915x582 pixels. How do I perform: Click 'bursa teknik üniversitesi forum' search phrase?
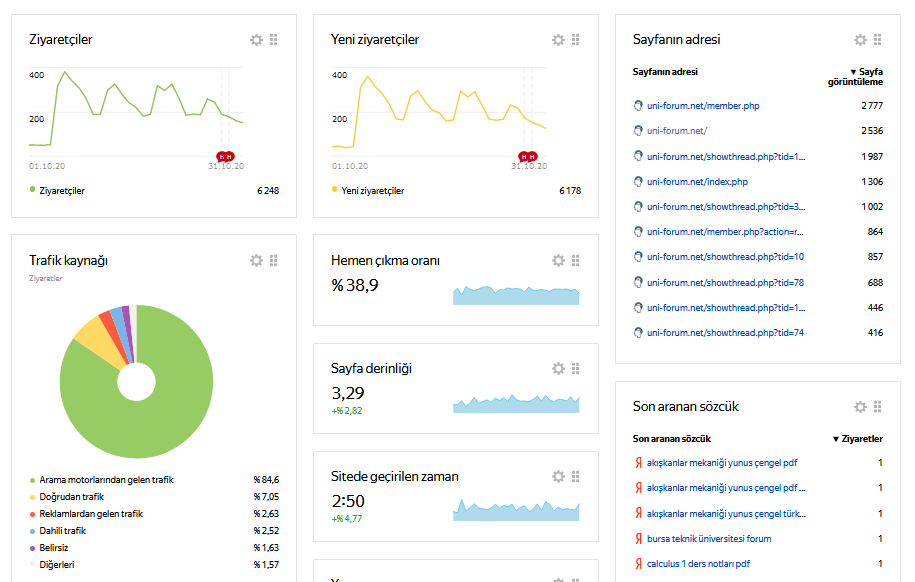(x=709, y=539)
